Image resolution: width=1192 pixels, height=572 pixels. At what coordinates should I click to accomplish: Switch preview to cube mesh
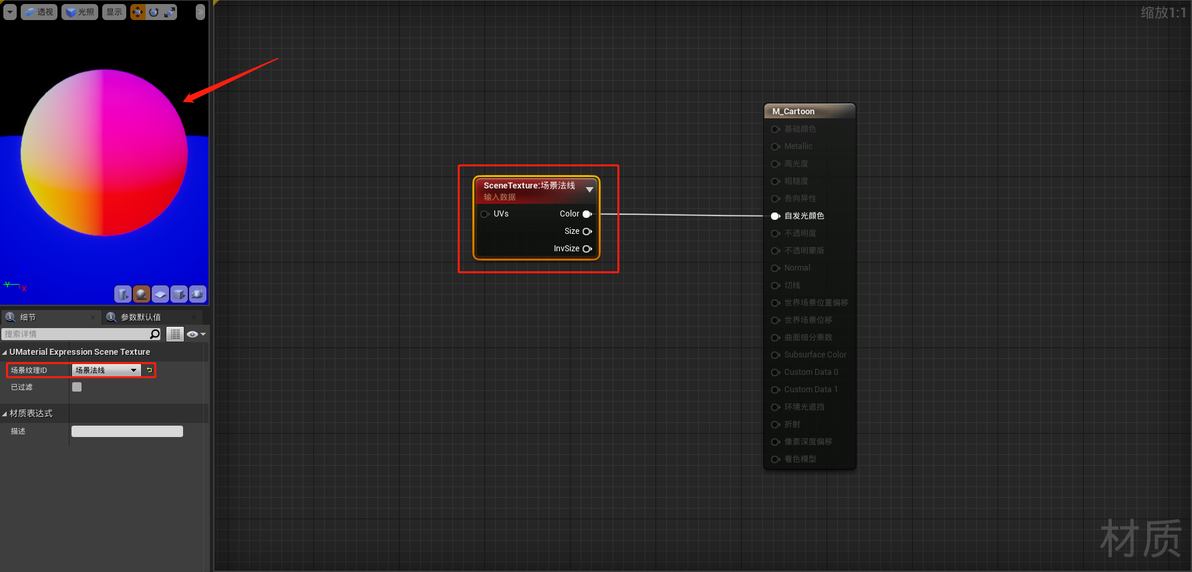(x=179, y=294)
